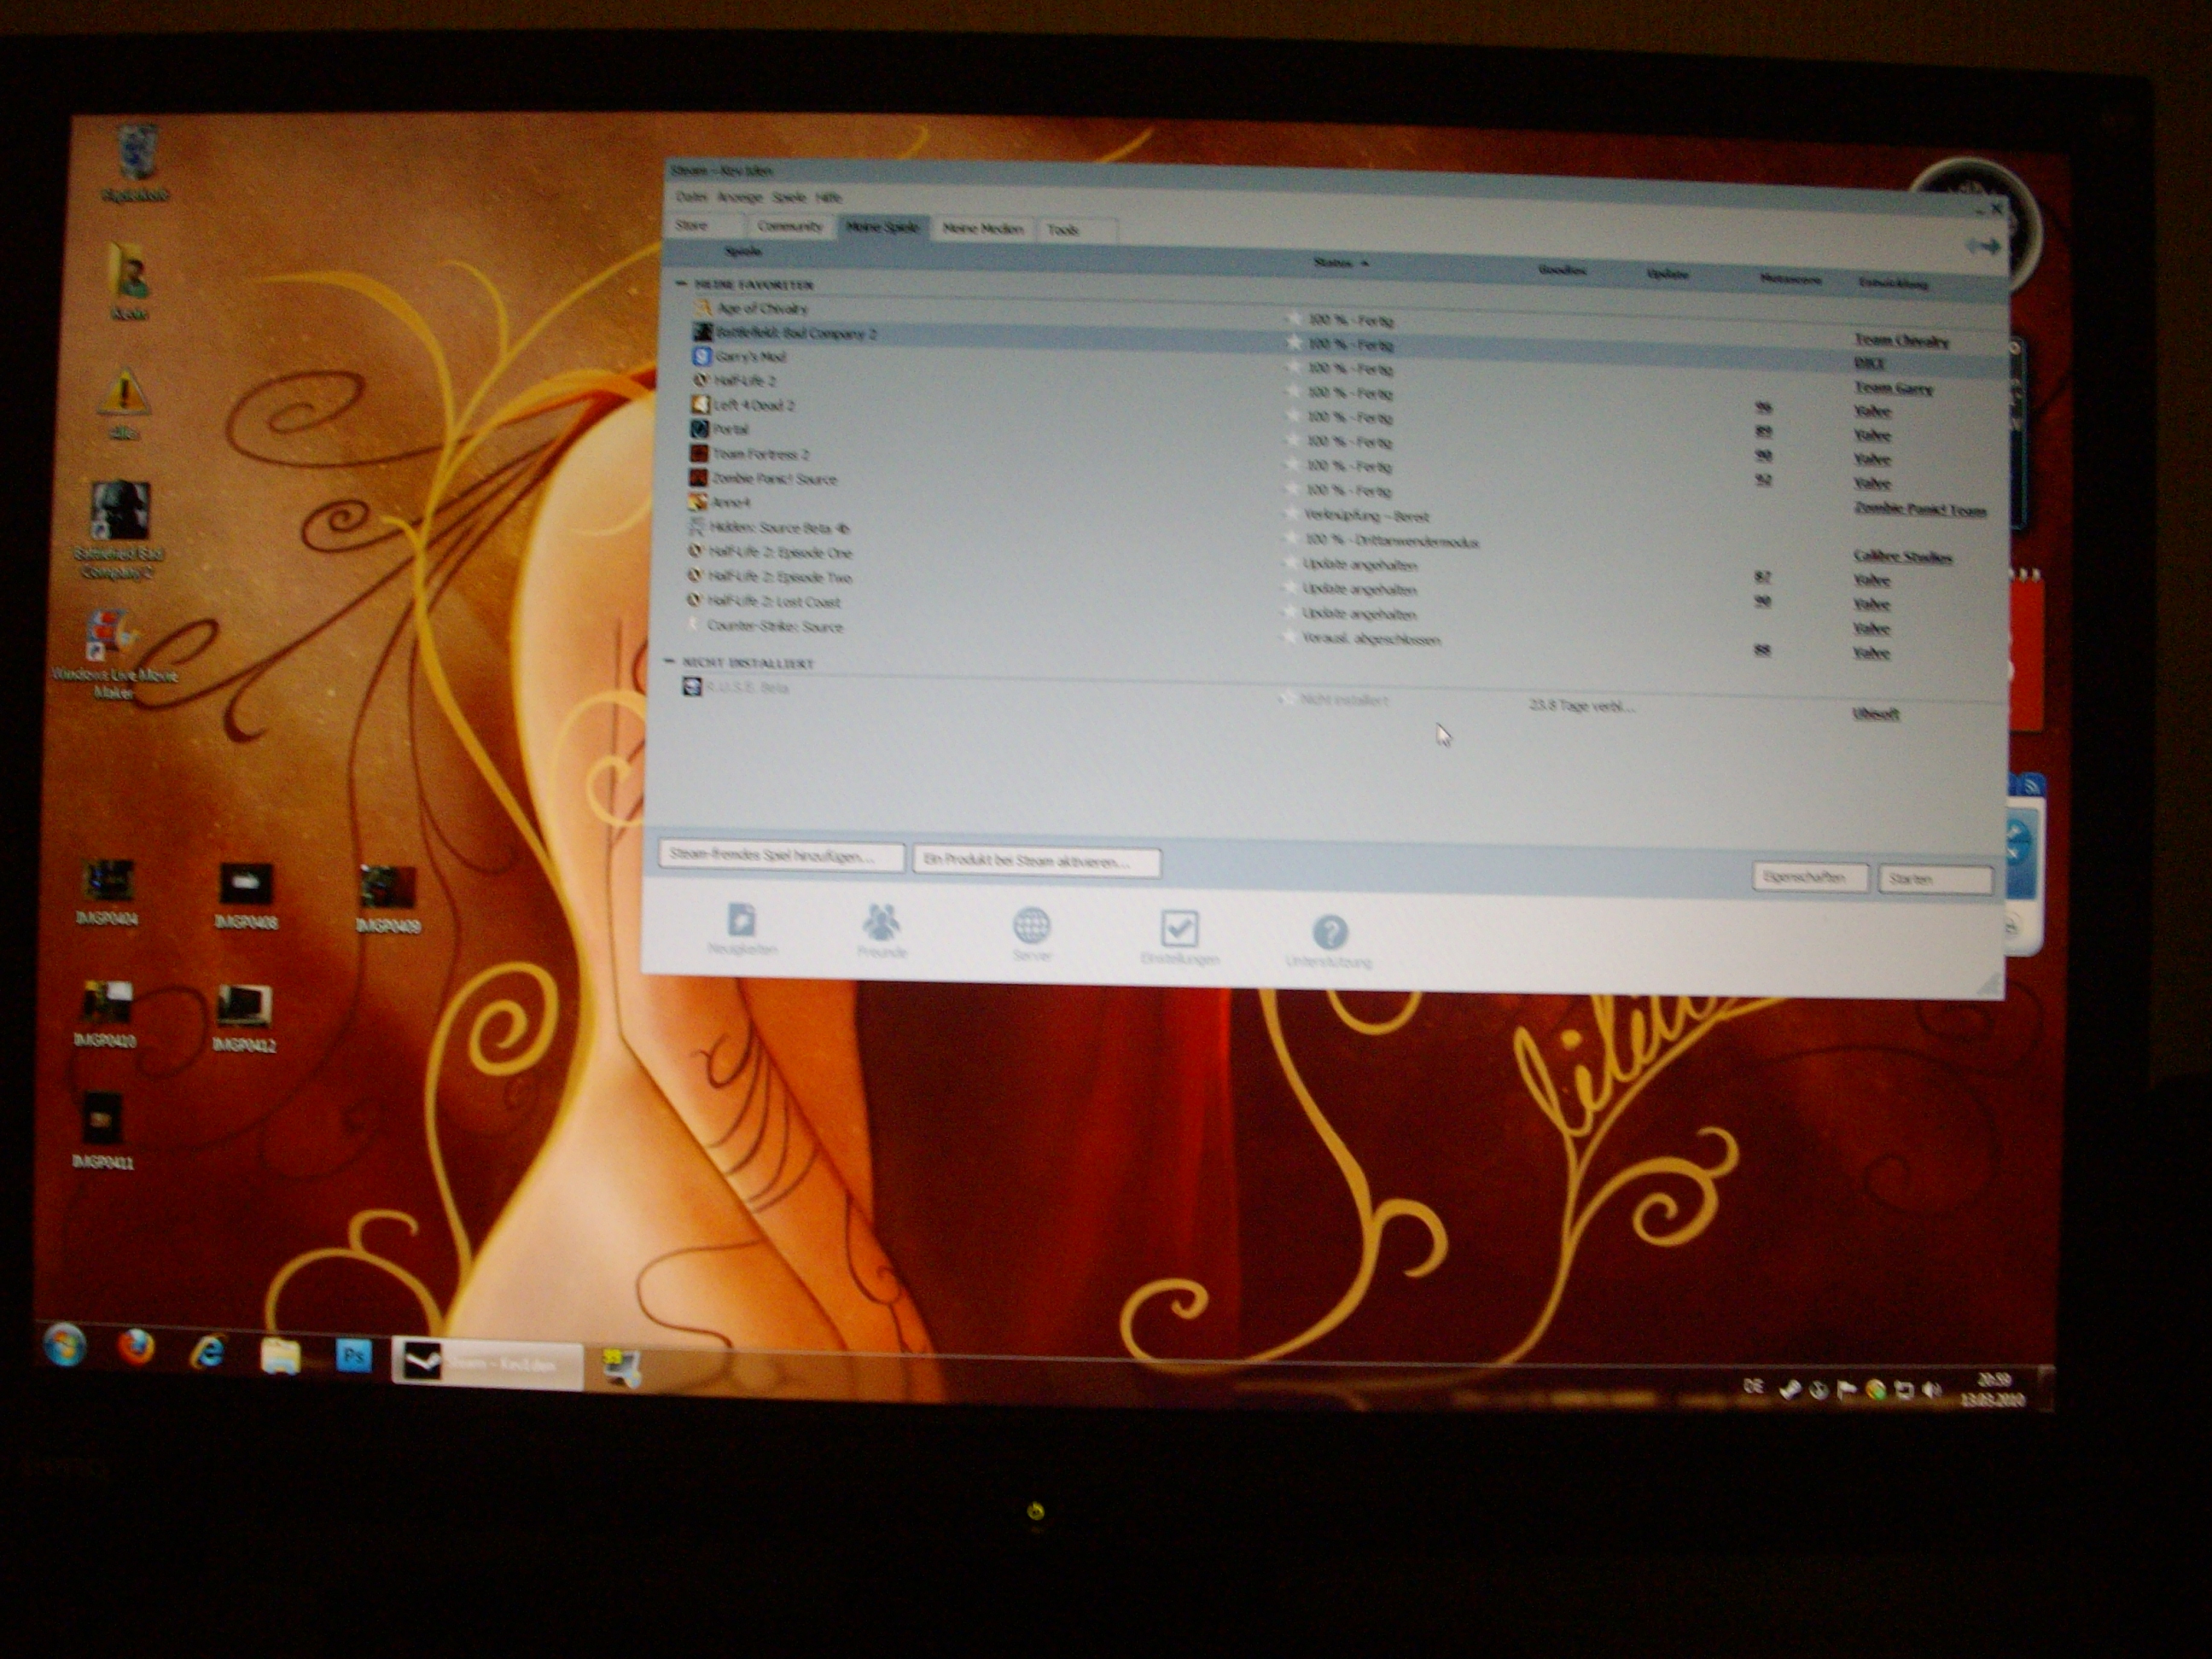Click R.U.S.E. Beta game icon
The width and height of the screenshot is (2212, 1659).
point(692,686)
